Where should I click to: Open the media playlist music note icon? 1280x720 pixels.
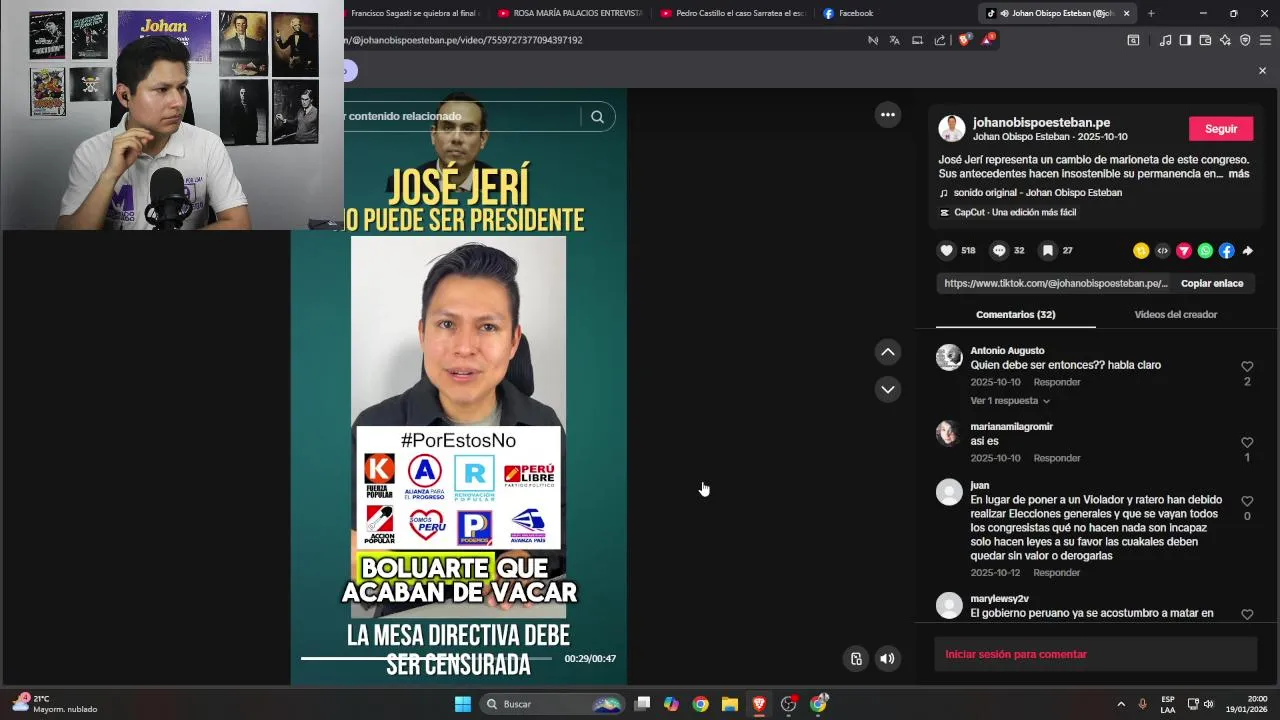tap(1165, 40)
